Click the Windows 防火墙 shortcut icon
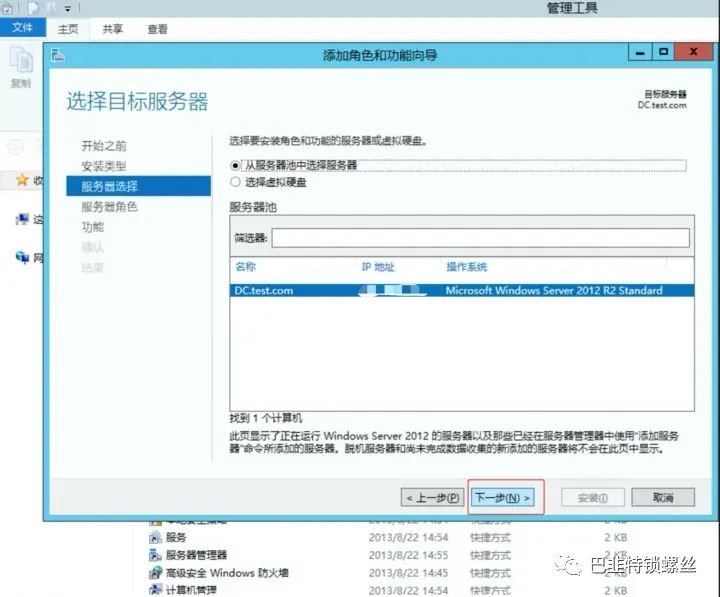Image resolution: width=720 pixels, height=597 pixels. [156, 573]
